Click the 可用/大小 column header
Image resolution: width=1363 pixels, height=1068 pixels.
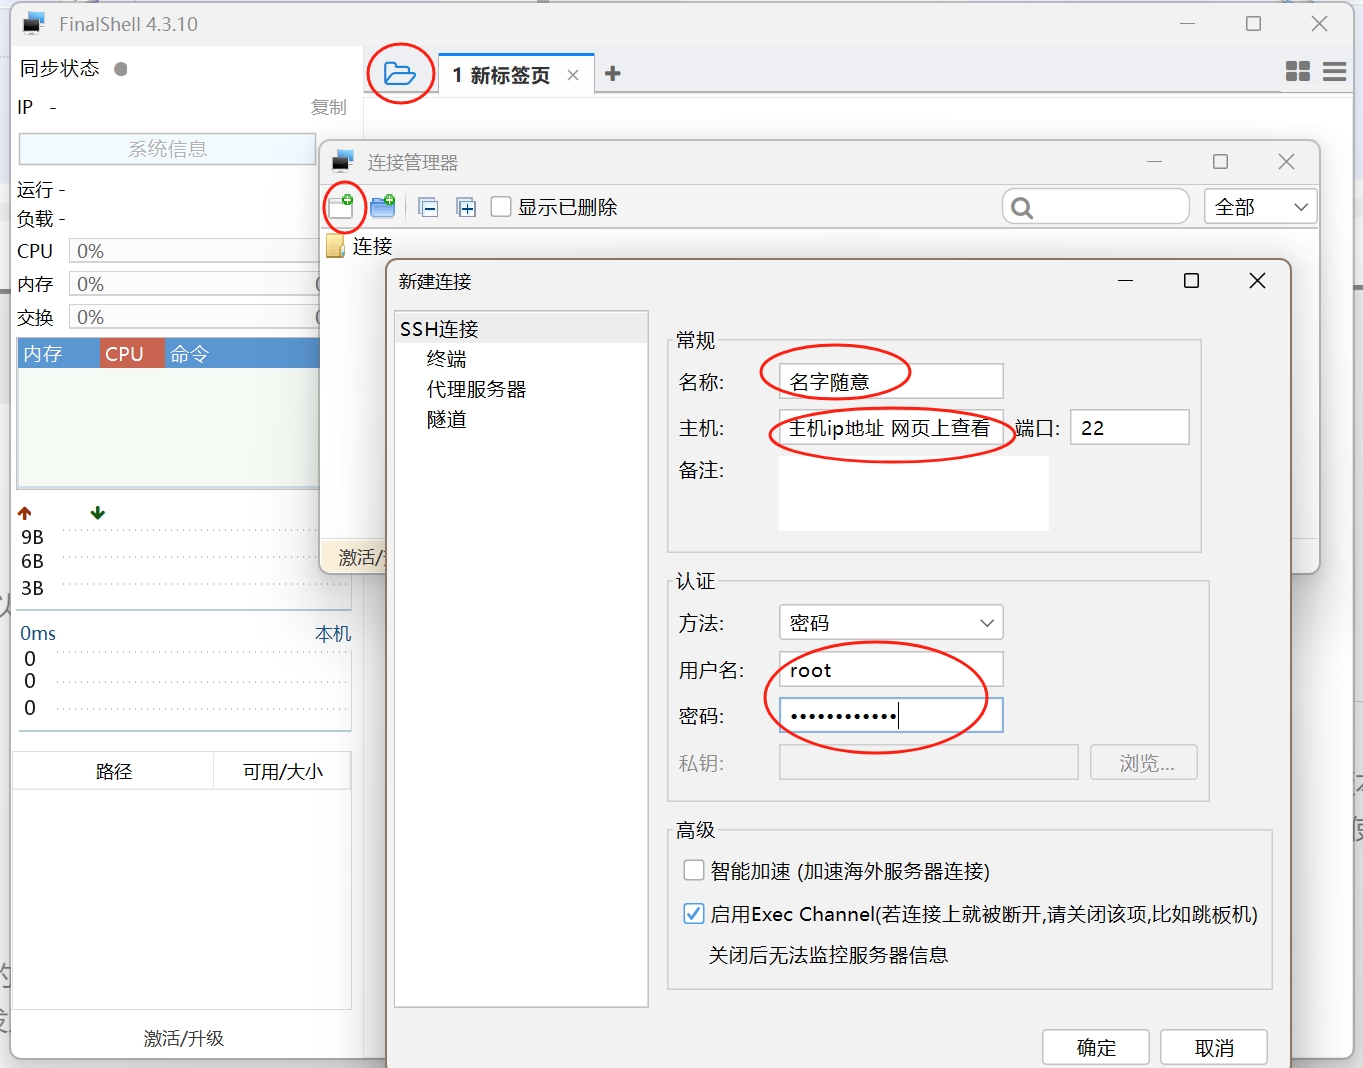282,771
